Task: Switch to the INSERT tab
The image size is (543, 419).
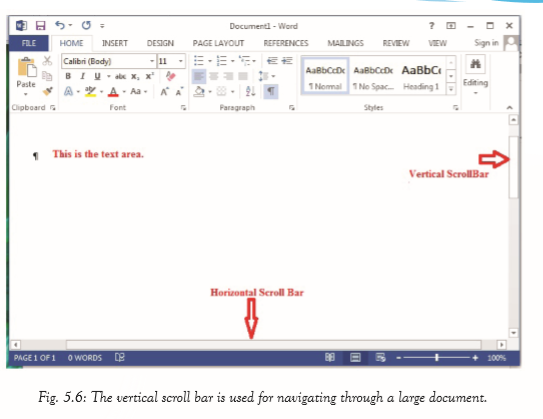Action: click(115, 43)
